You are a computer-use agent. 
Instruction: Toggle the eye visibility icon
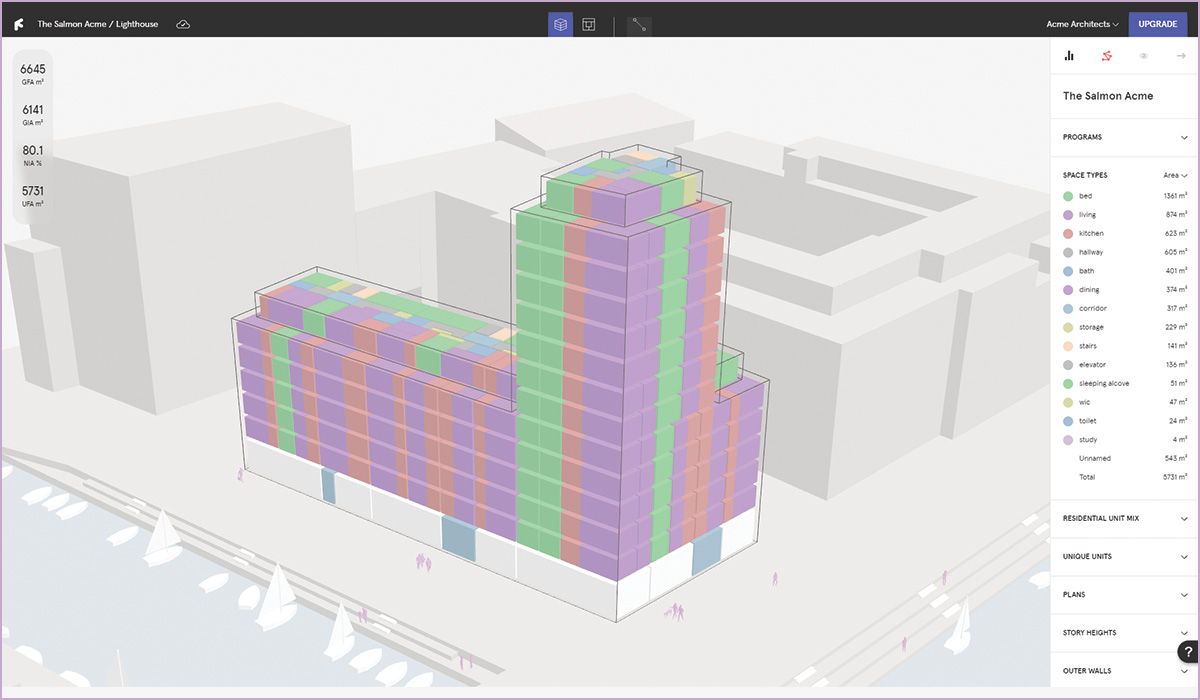click(1143, 56)
